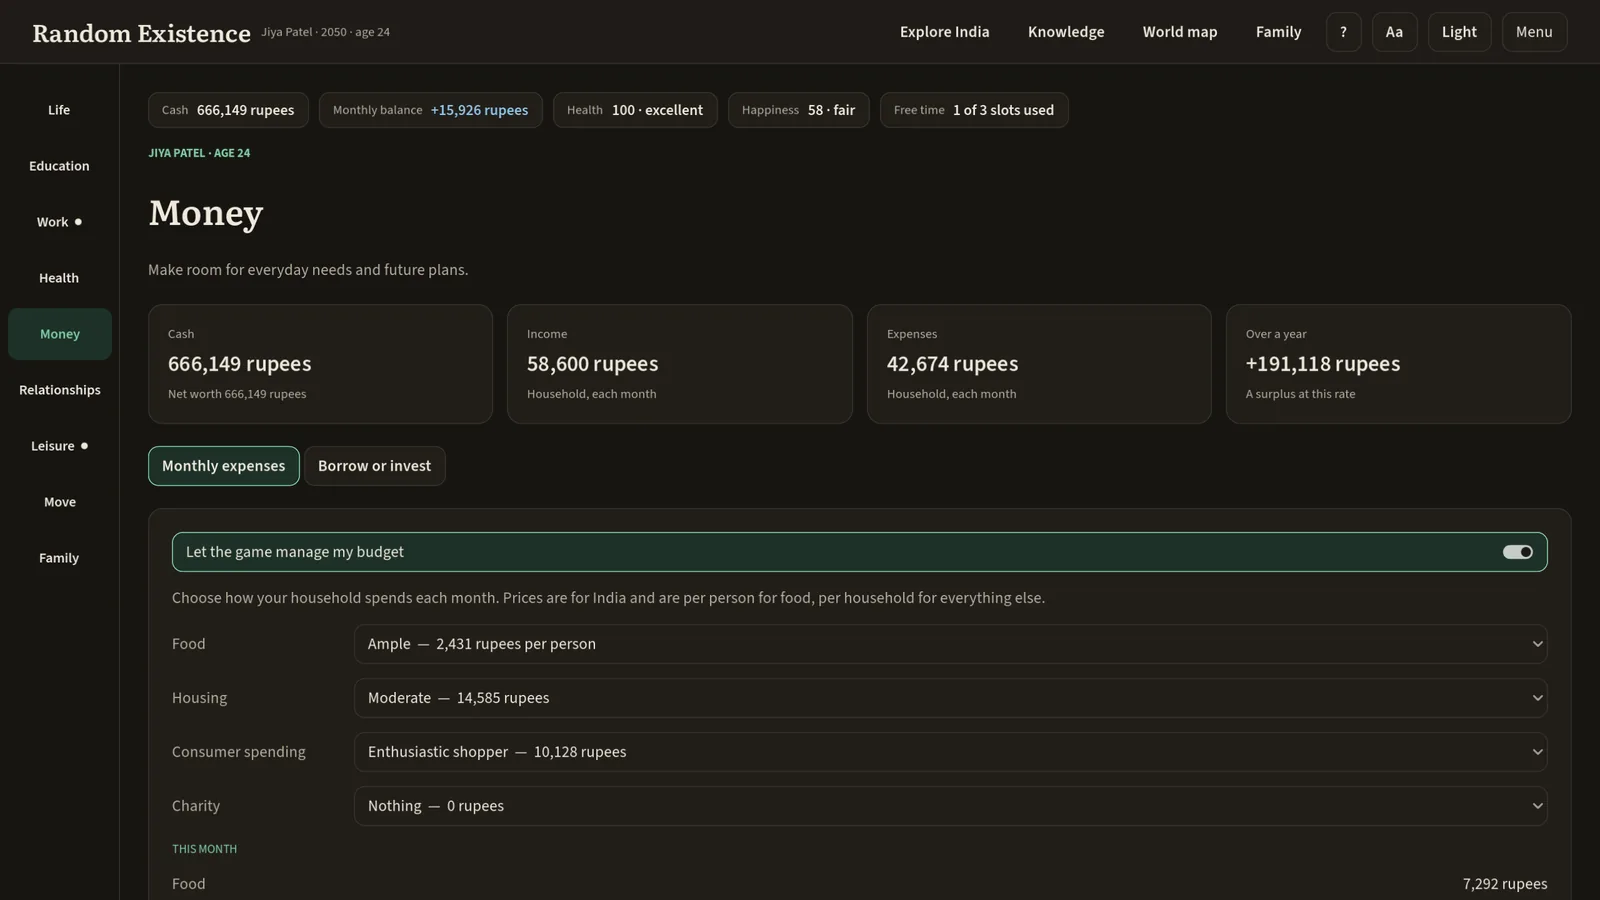Click the Cash net worth card
Viewport: 1600px width, 900px height.
320,364
